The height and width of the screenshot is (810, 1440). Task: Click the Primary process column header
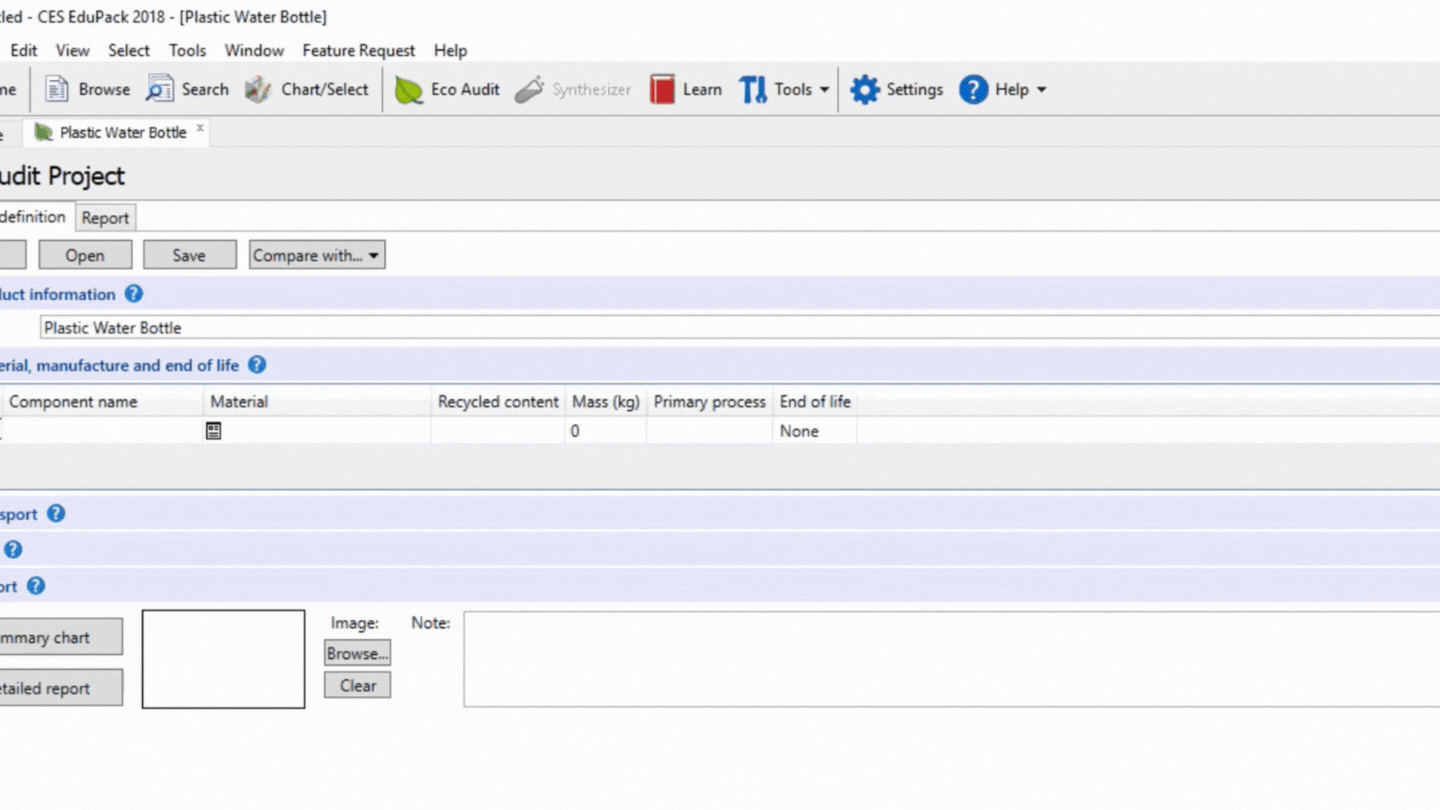pyautogui.click(x=709, y=402)
